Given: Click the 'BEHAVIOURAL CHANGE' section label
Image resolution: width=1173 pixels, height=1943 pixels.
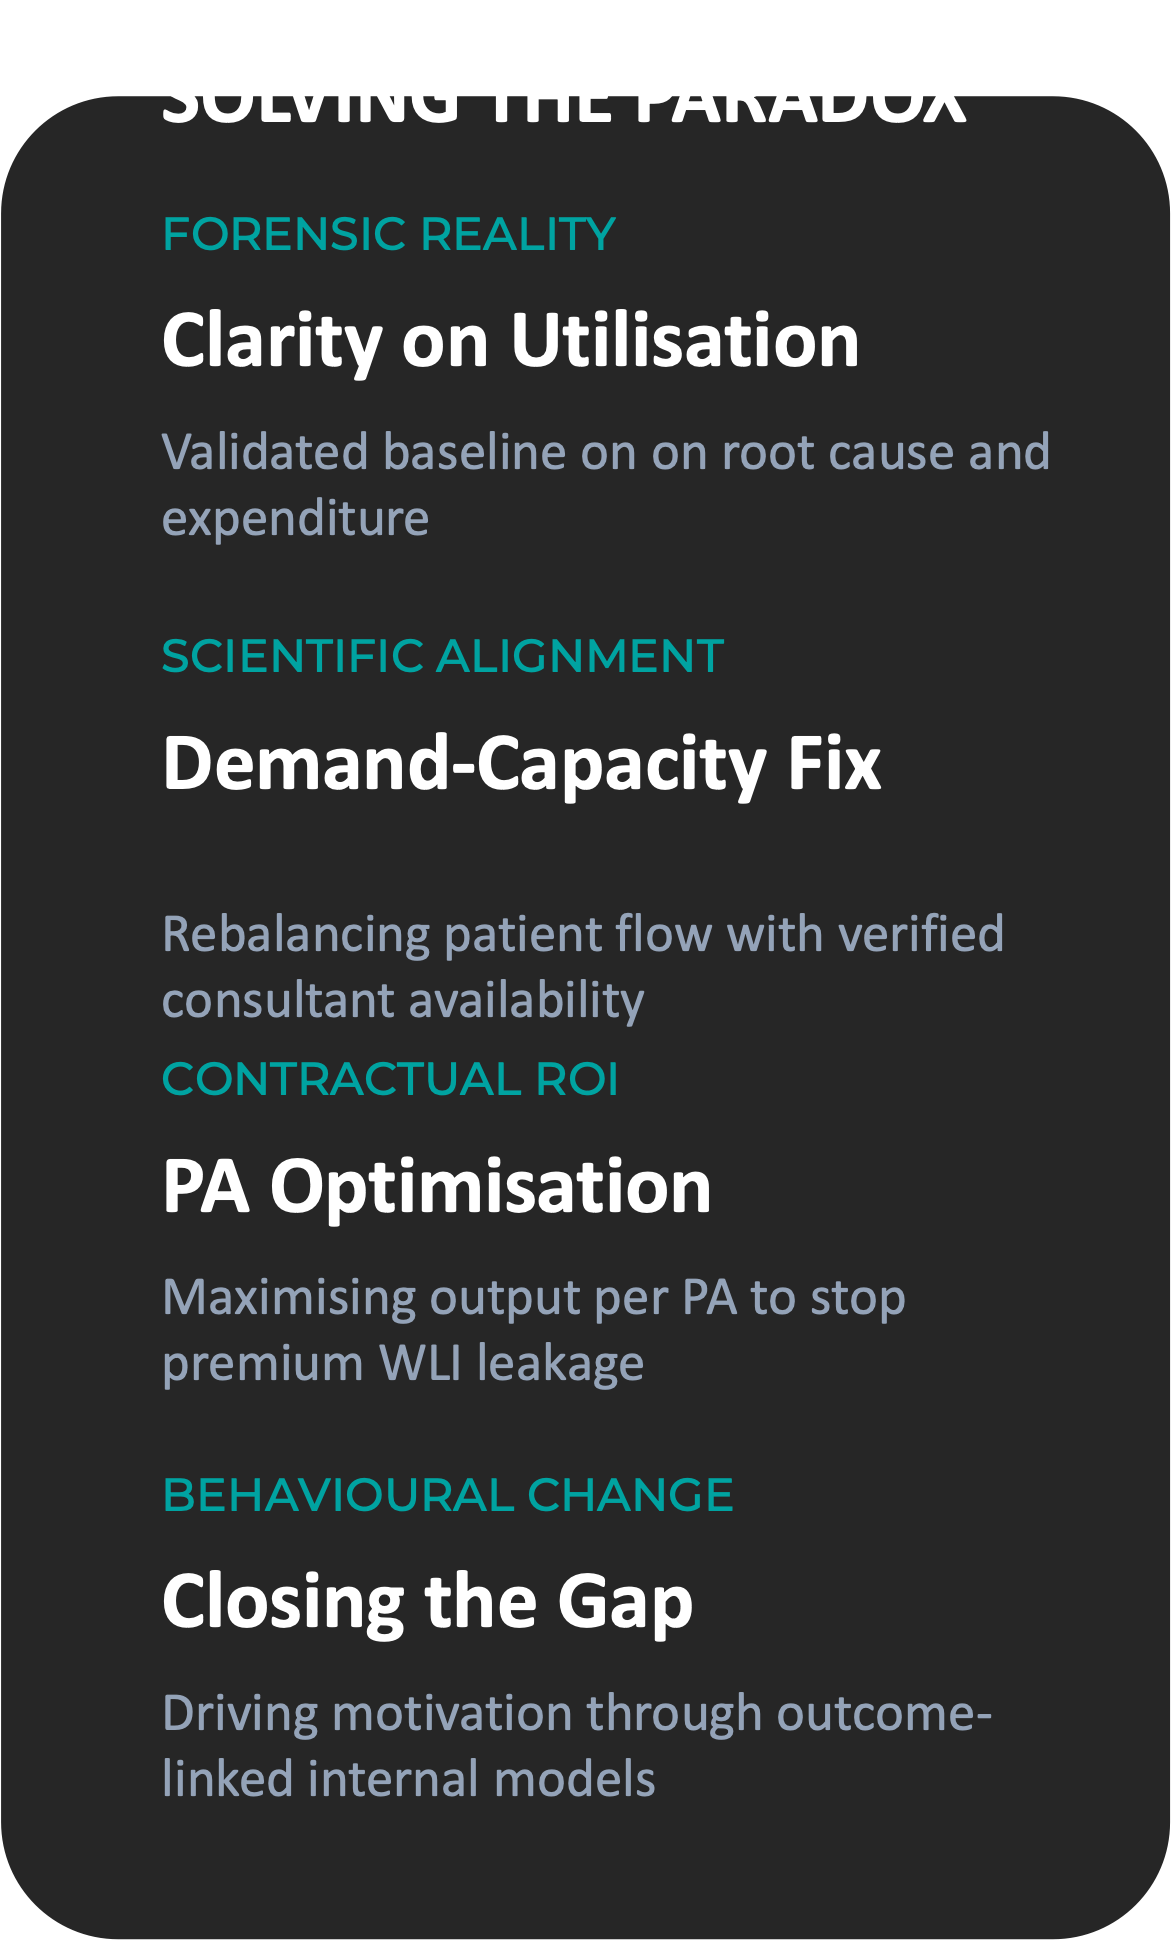Looking at the screenshot, I should [x=447, y=1496].
